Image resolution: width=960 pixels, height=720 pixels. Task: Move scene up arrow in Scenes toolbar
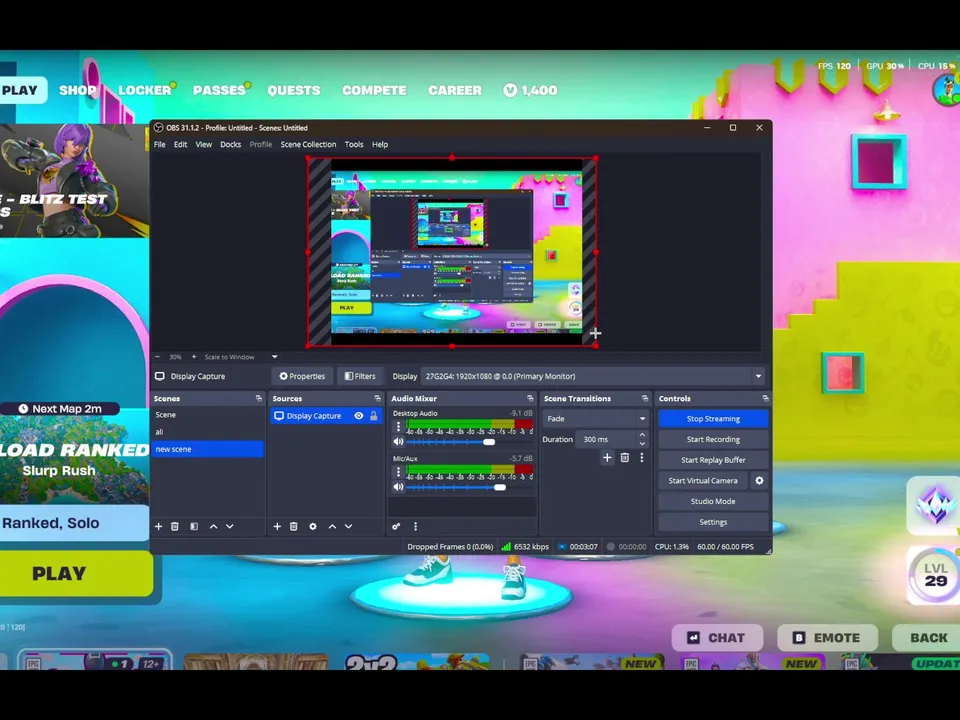[x=213, y=527]
